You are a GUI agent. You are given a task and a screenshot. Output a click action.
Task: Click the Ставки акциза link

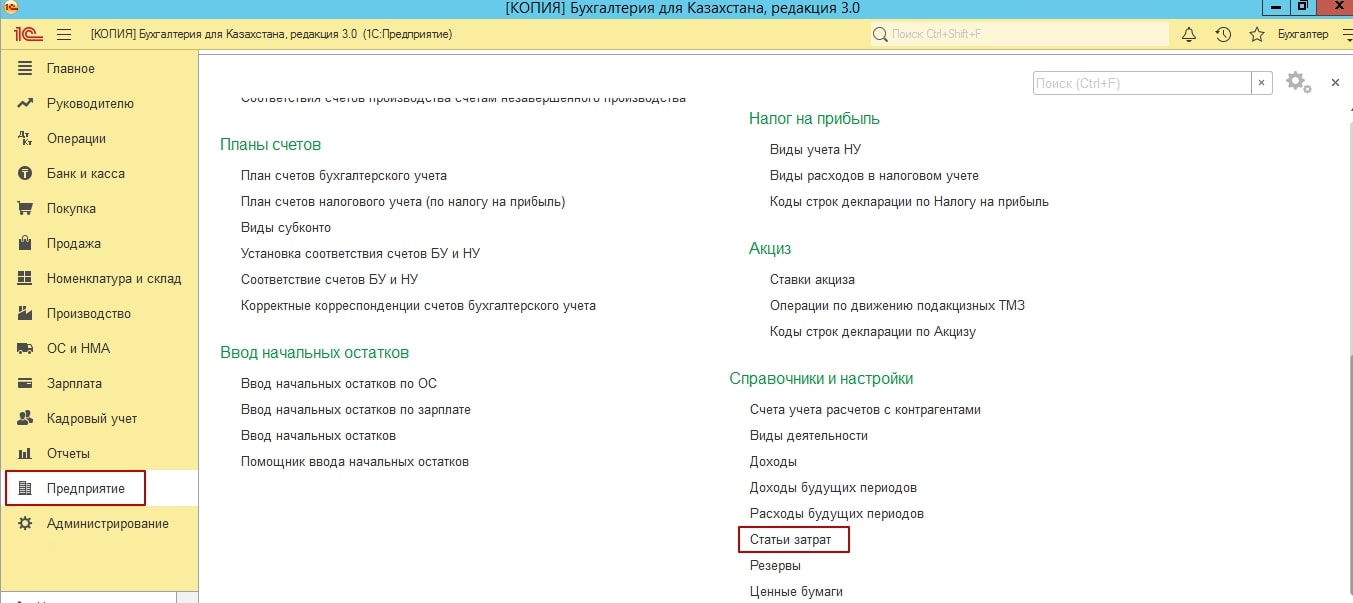[x=812, y=279]
